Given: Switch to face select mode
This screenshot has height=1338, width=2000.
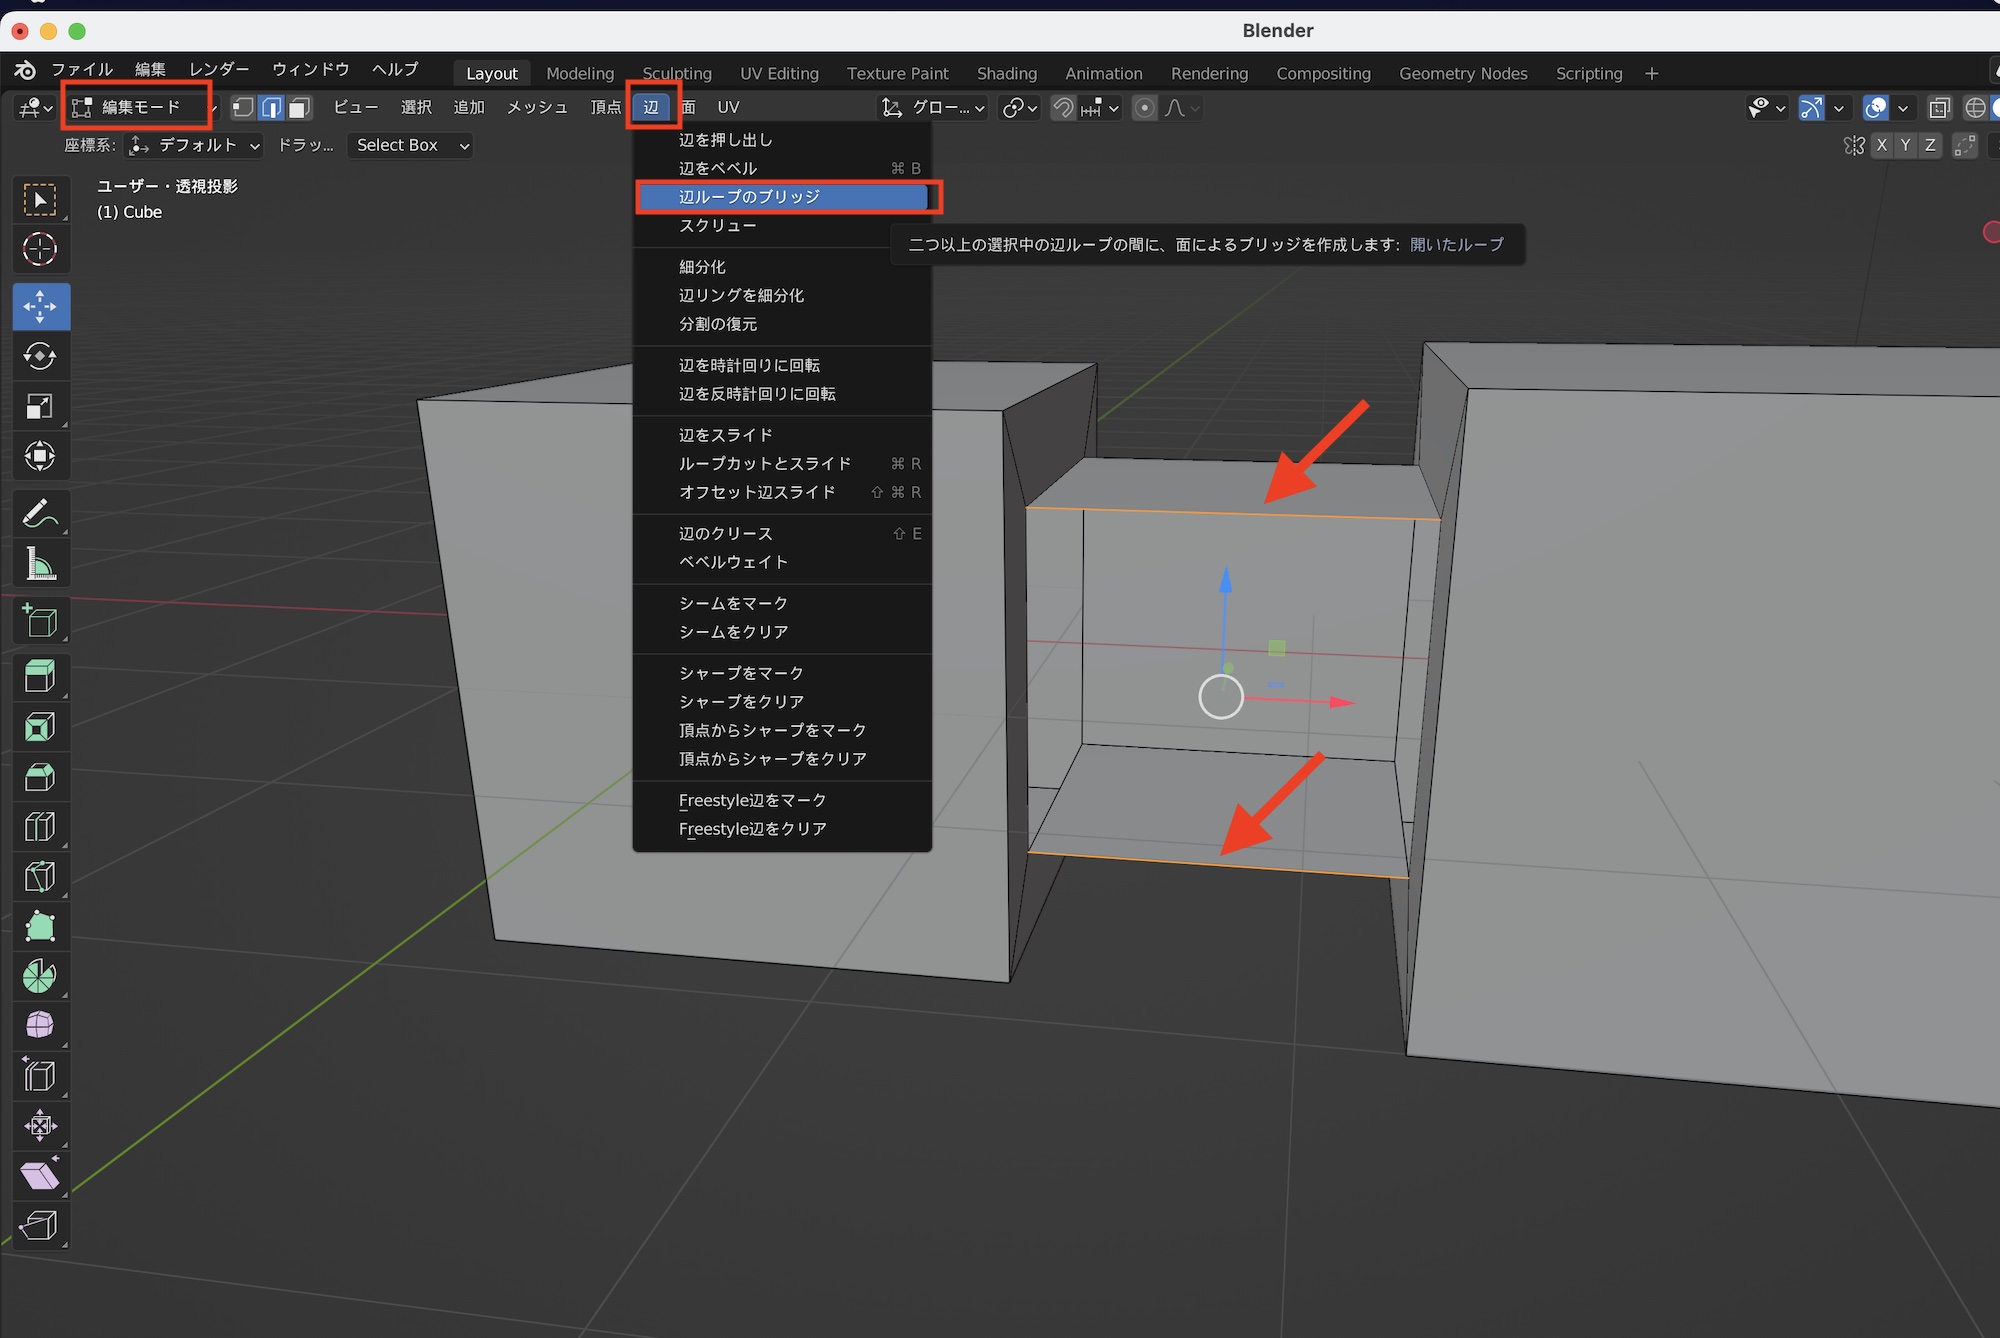Looking at the screenshot, I should pyautogui.click(x=299, y=107).
